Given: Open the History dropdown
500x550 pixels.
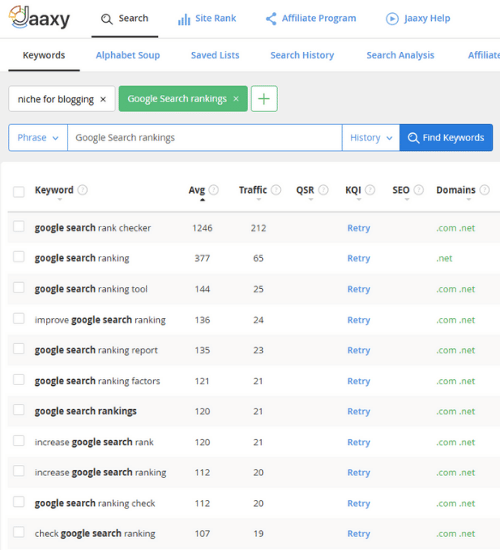Looking at the screenshot, I should [x=371, y=138].
